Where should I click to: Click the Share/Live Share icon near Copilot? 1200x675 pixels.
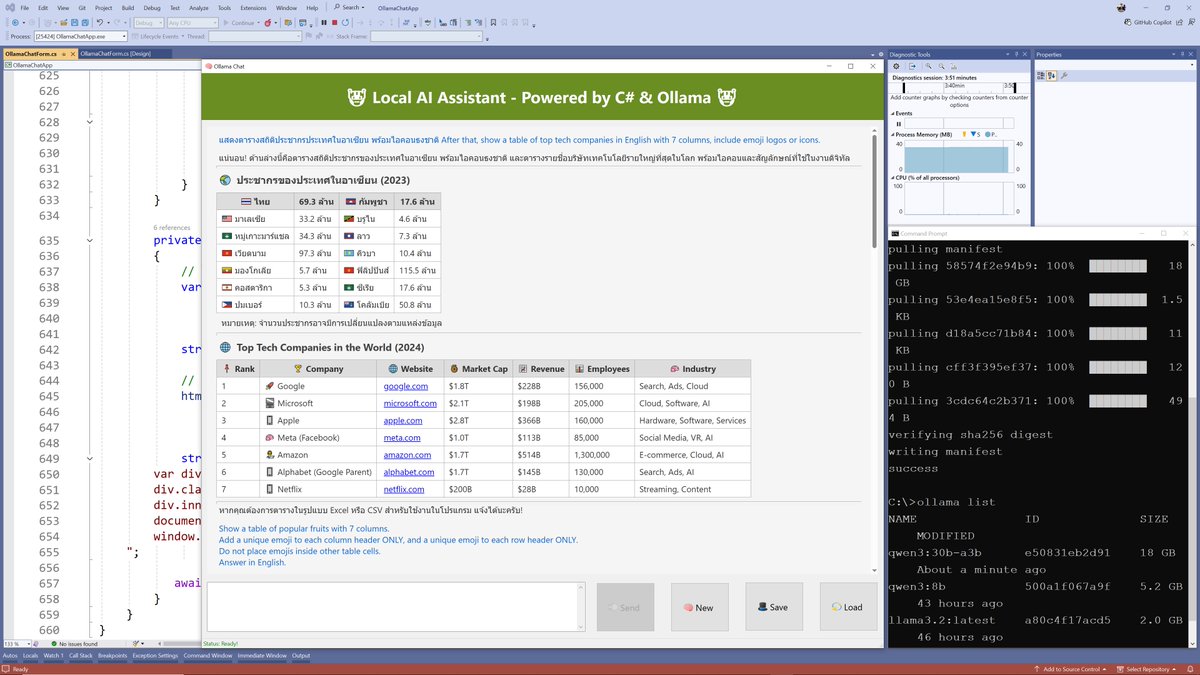[1179, 22]
